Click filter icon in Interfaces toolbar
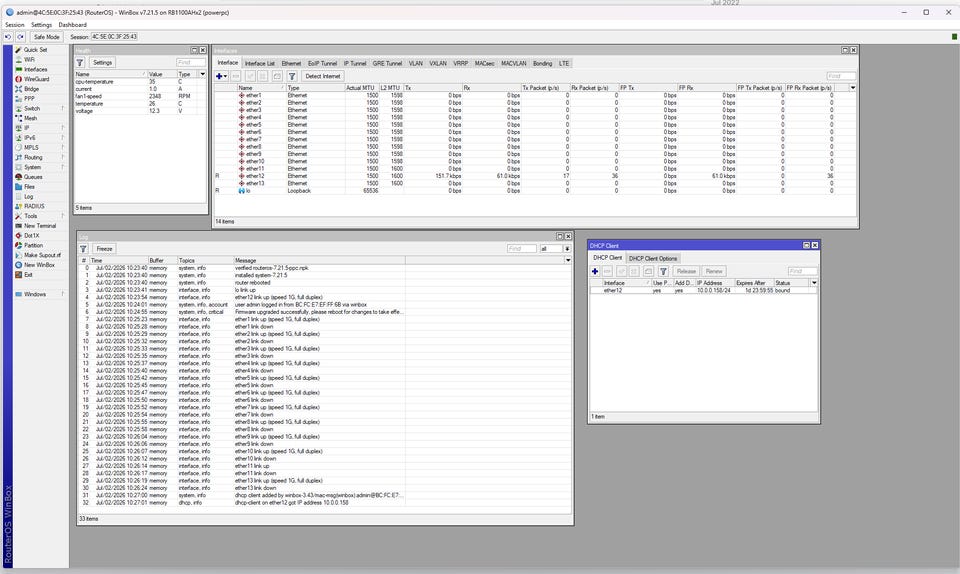This screenshot has height=574, width=960. 292,76
